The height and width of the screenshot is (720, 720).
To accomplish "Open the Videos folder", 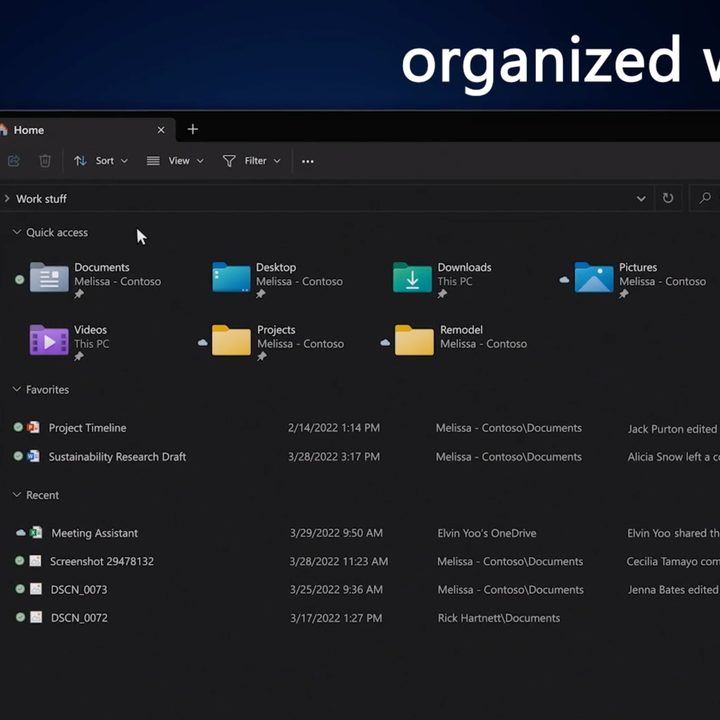I will click(x=49, y=340).
